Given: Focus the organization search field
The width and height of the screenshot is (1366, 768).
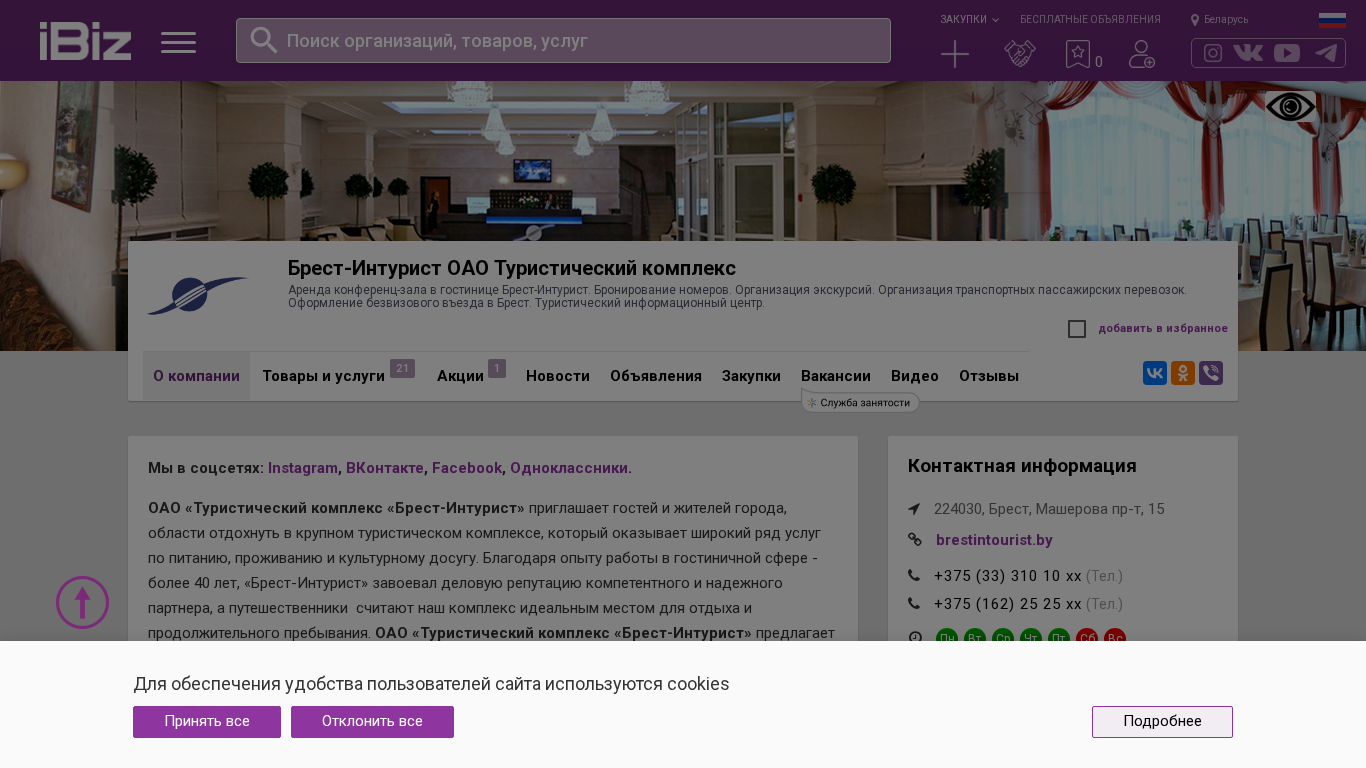Looking at the screenshot, I should click(x=563, y=41).
